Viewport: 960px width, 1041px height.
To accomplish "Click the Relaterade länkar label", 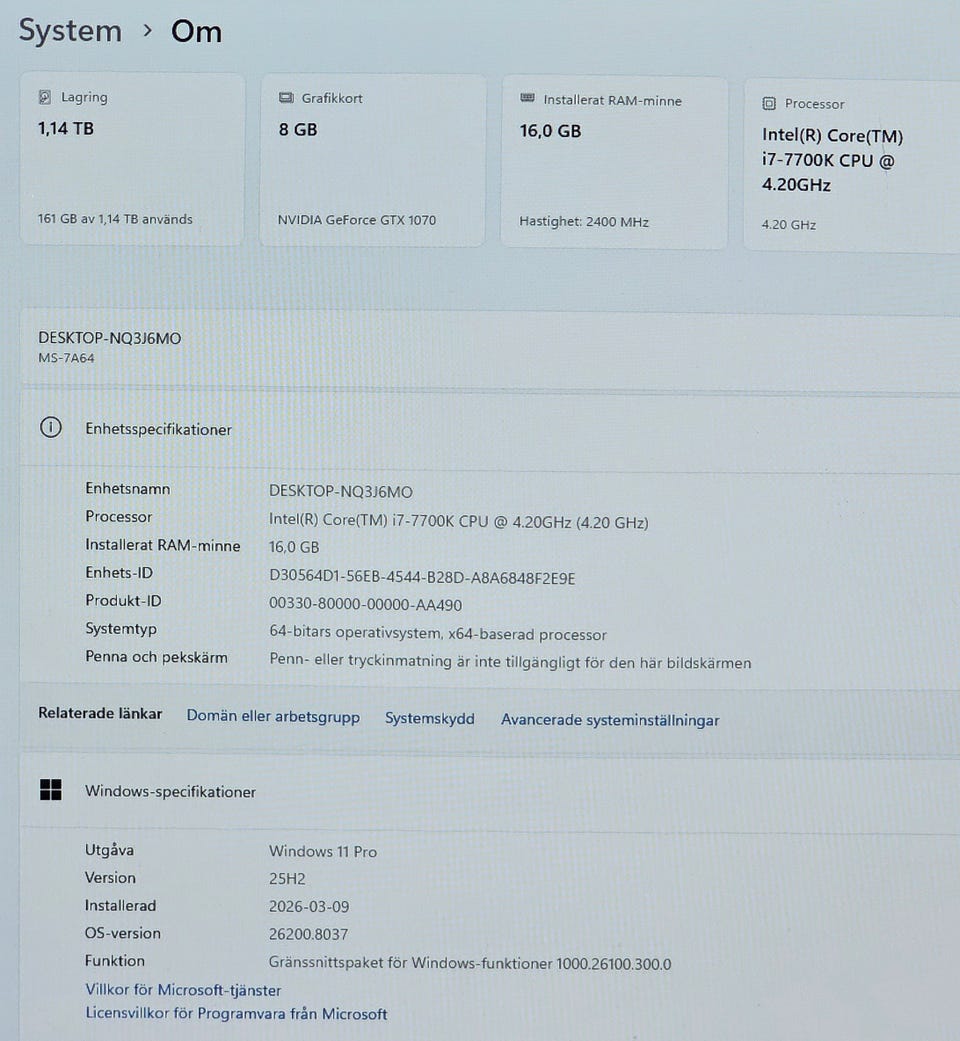I will tap(100, 713).
